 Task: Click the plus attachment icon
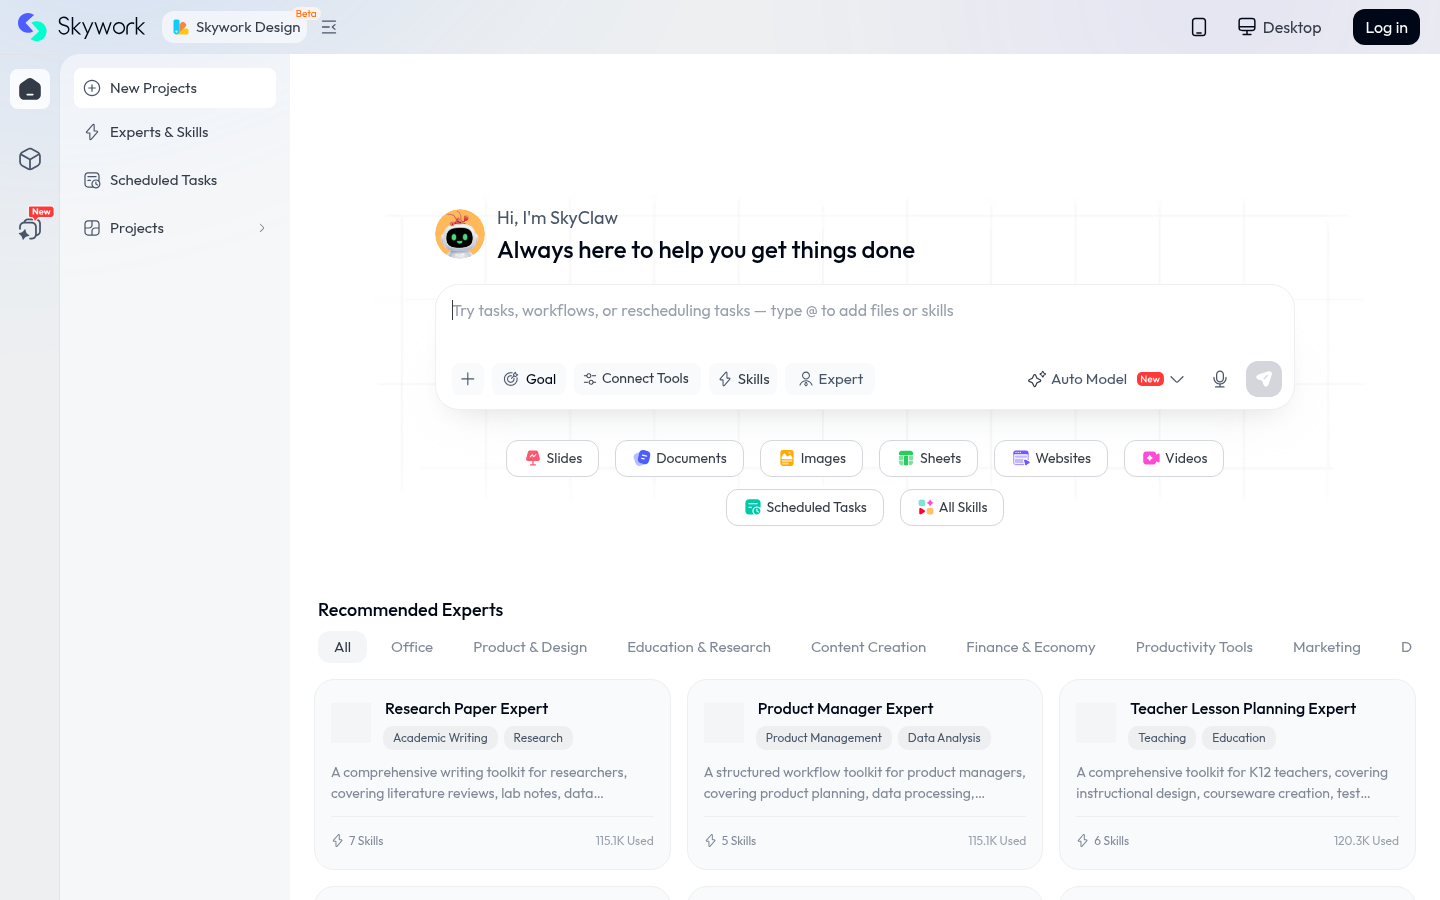(x=467, y=379)
